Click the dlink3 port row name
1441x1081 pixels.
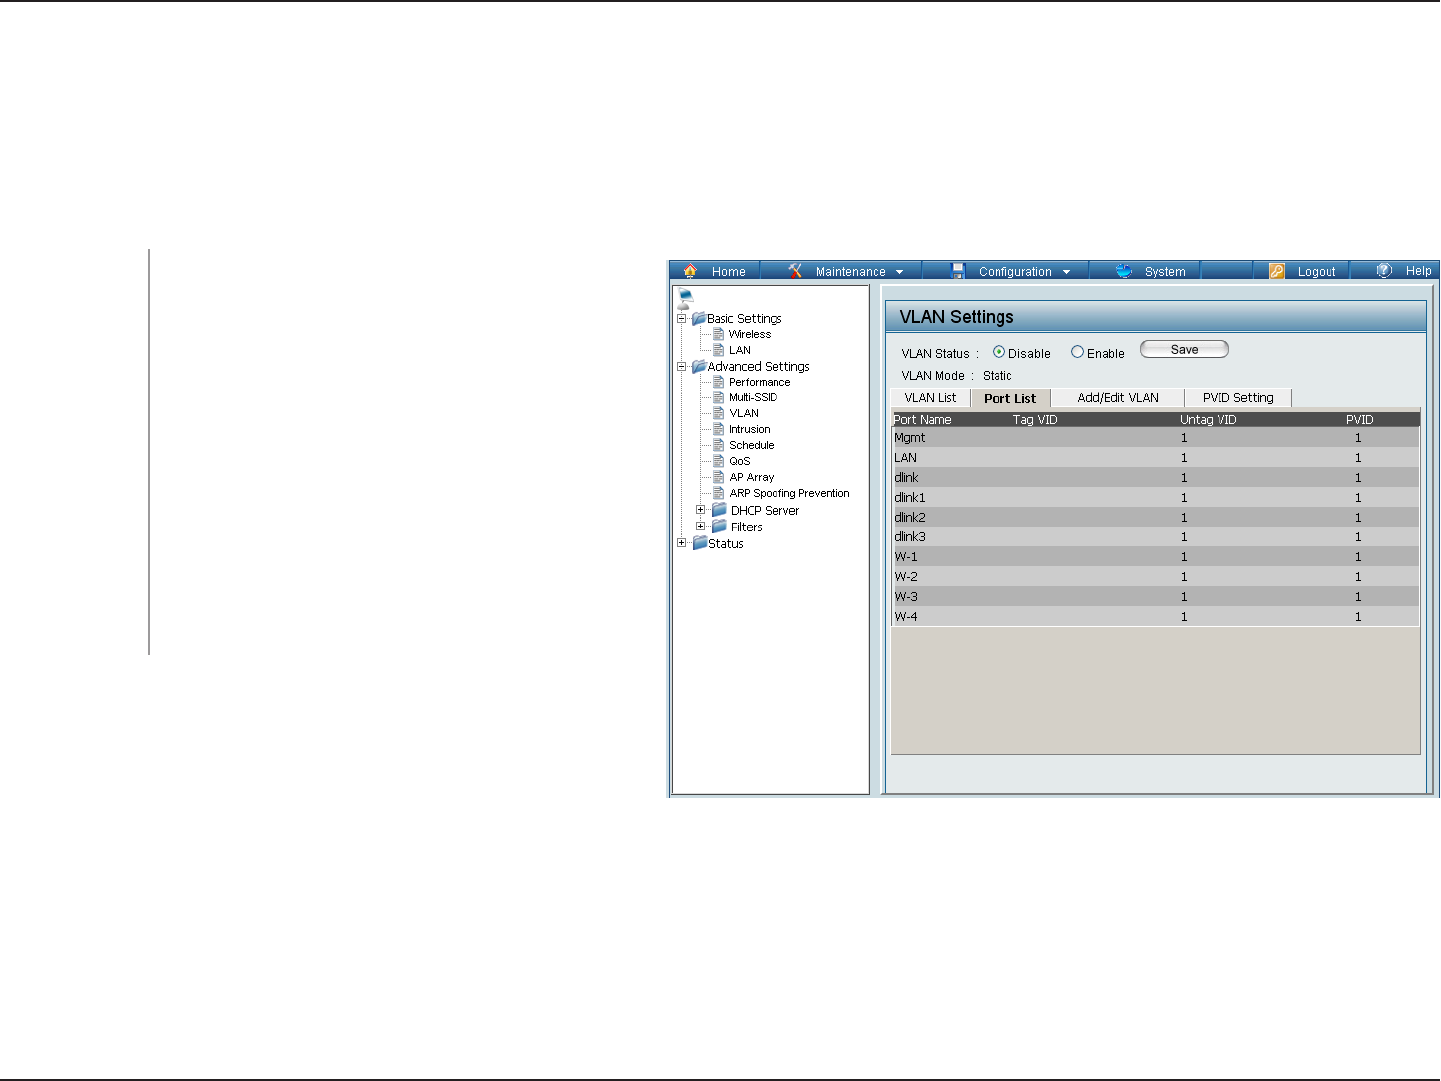click(x=910, y=537)
